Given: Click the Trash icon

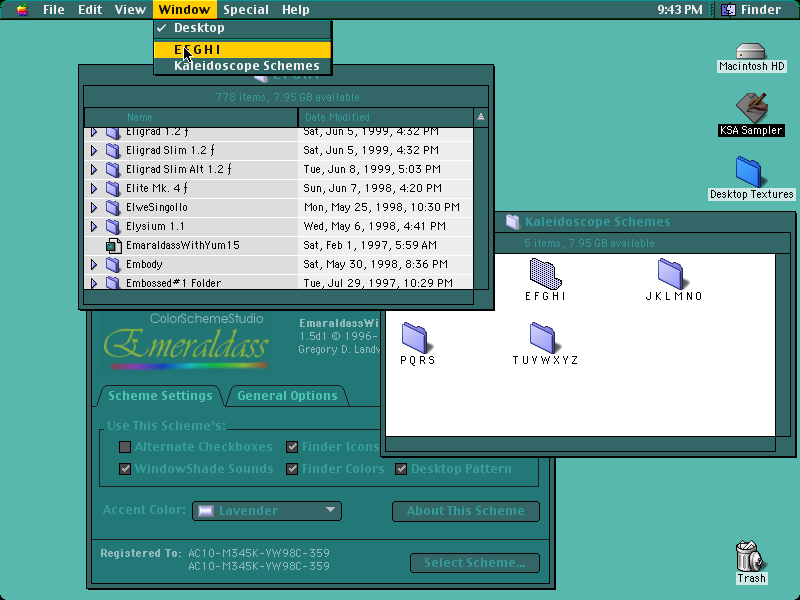Looking at the screenshot, I should click(749, 556).
